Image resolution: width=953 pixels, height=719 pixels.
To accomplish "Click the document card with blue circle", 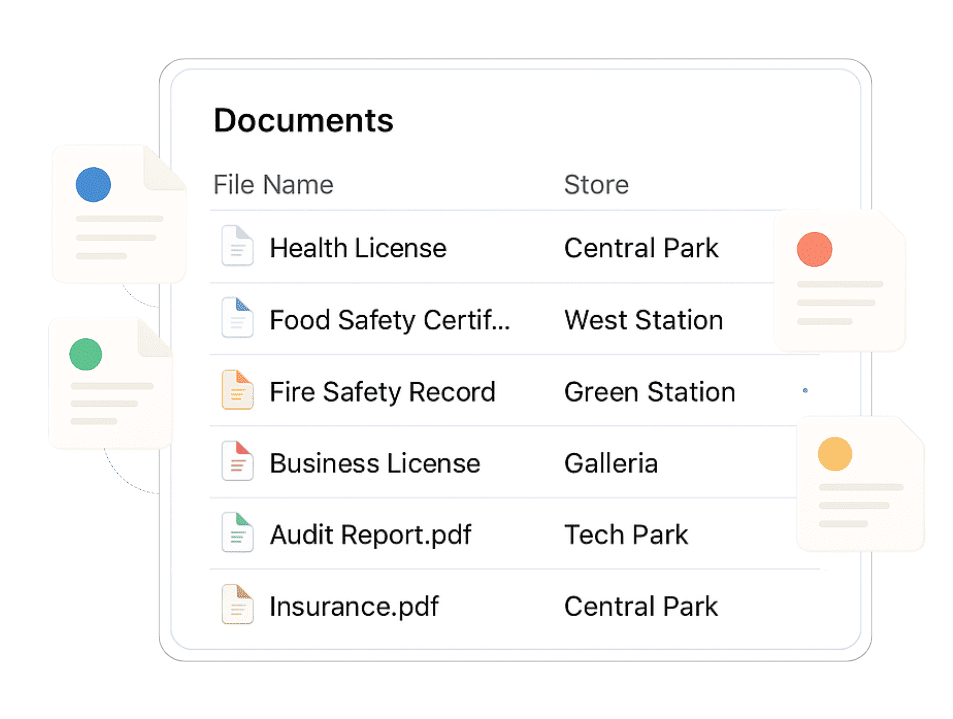I will click(x=118, y=213).
